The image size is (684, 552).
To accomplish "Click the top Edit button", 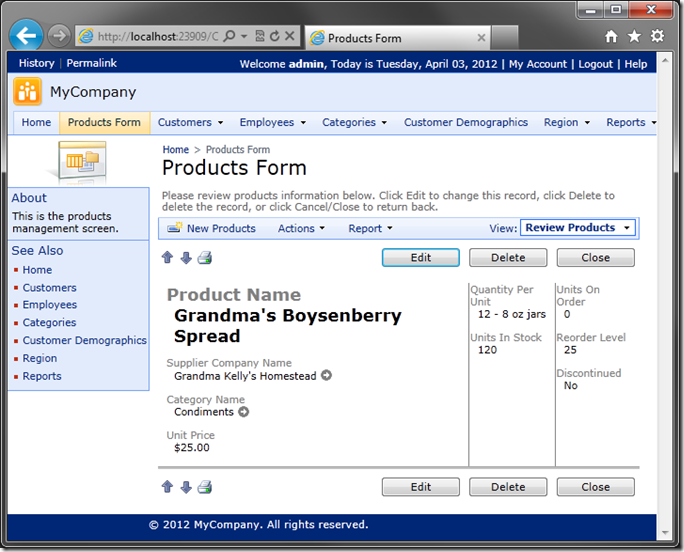I will [x=421, y=257].
